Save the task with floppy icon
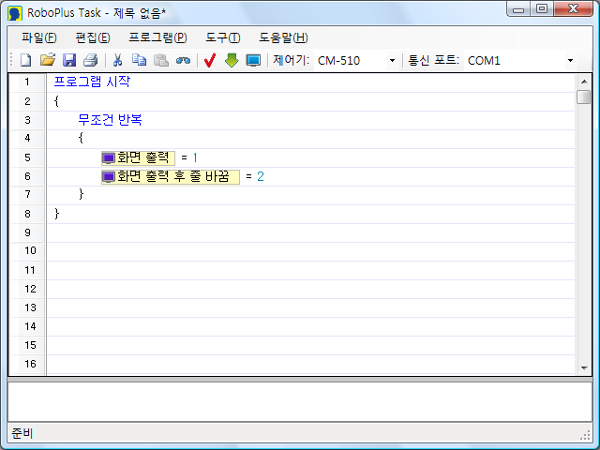Viewport: 600px width, 450px height. pyautogui.click(x=69, y=61)
